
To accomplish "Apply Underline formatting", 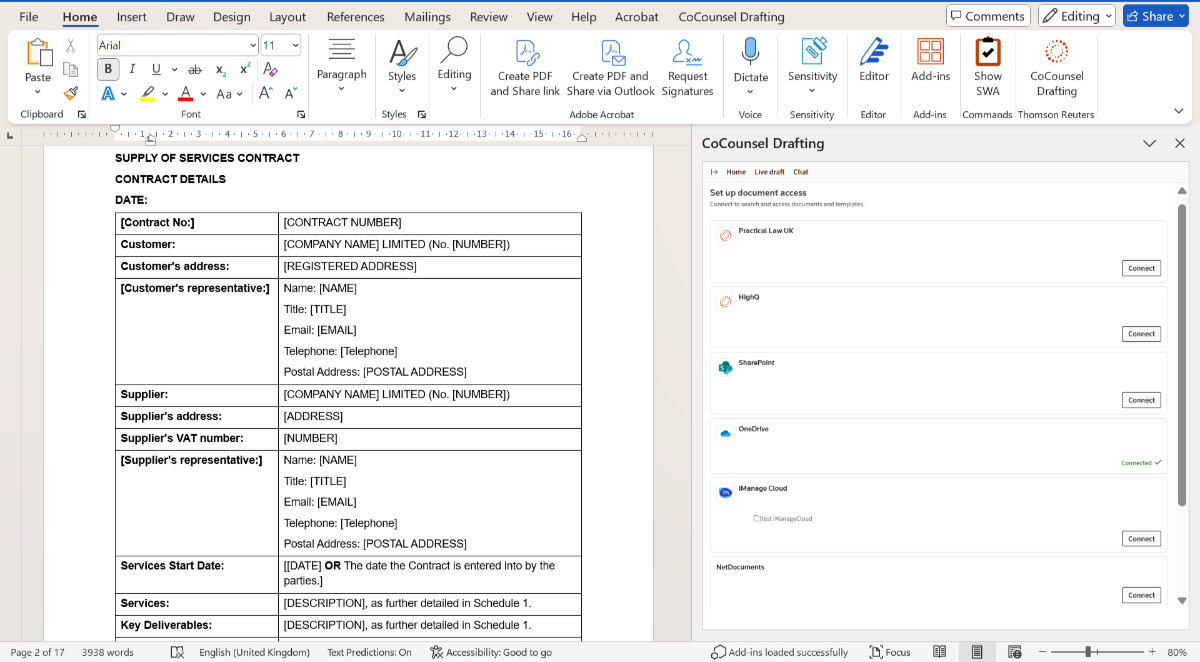I will 156,69.
